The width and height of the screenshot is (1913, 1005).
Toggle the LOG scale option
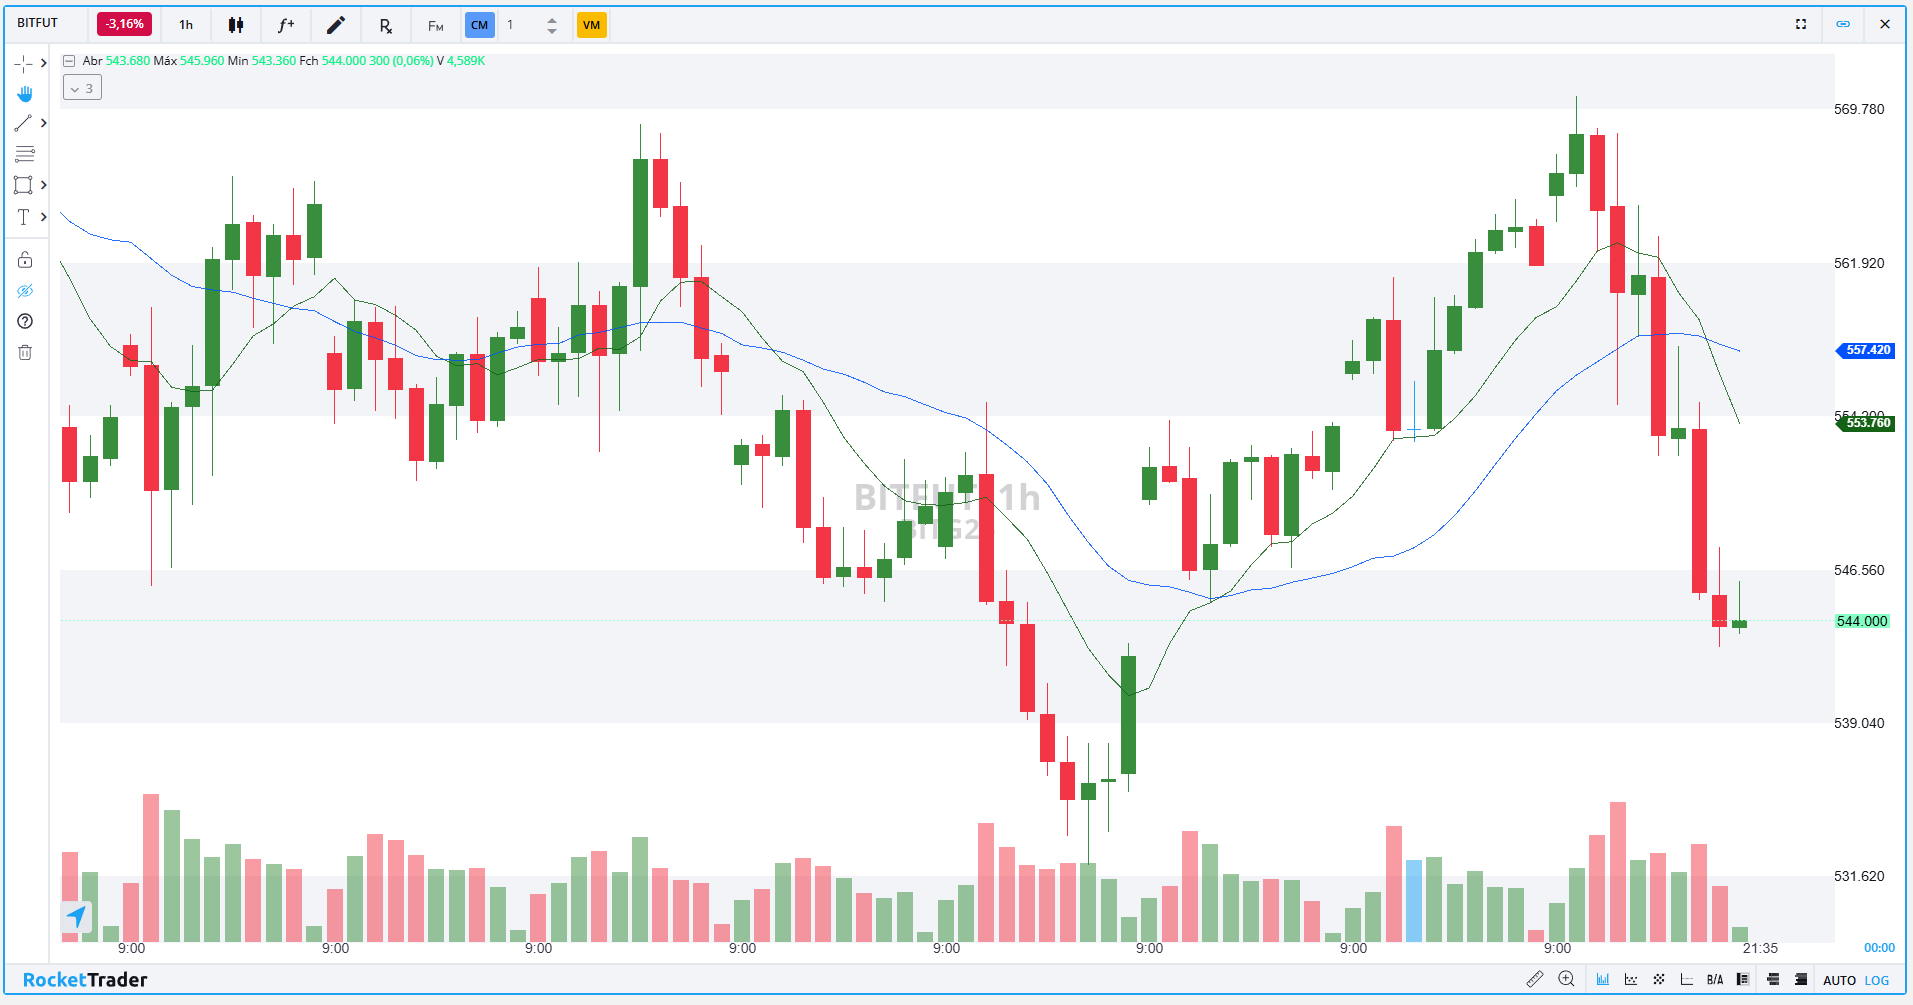pos(1877,980)
